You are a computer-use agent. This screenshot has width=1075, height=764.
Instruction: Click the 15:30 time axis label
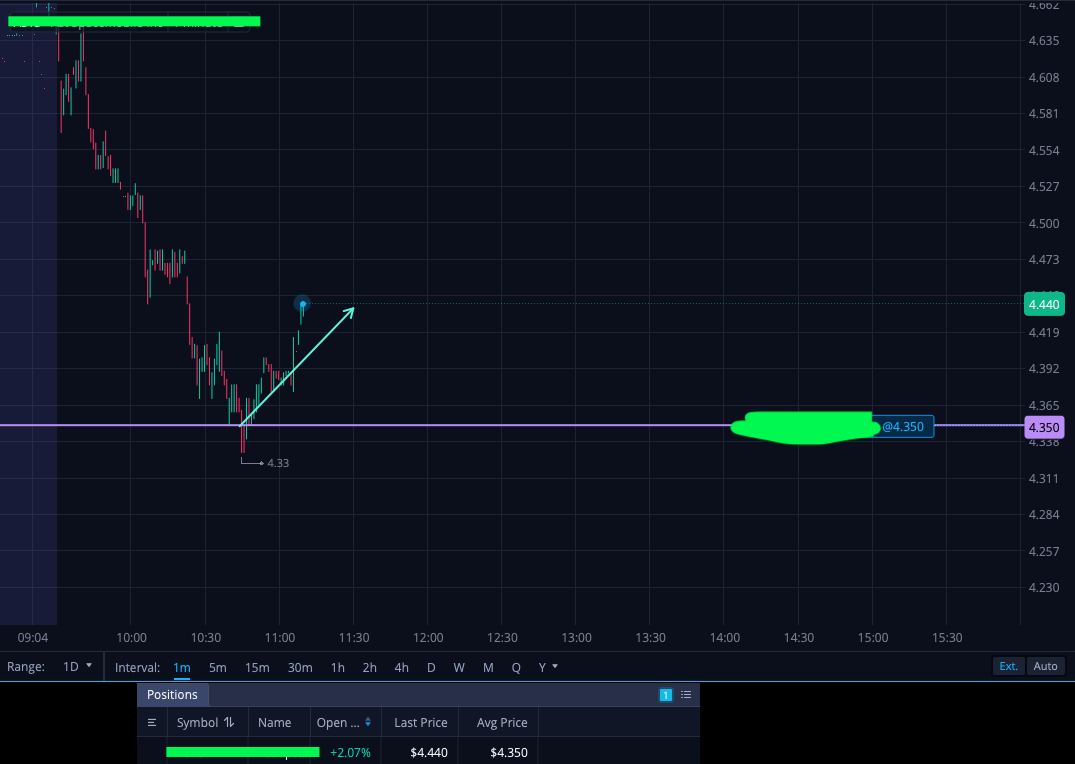click(947, 638)
